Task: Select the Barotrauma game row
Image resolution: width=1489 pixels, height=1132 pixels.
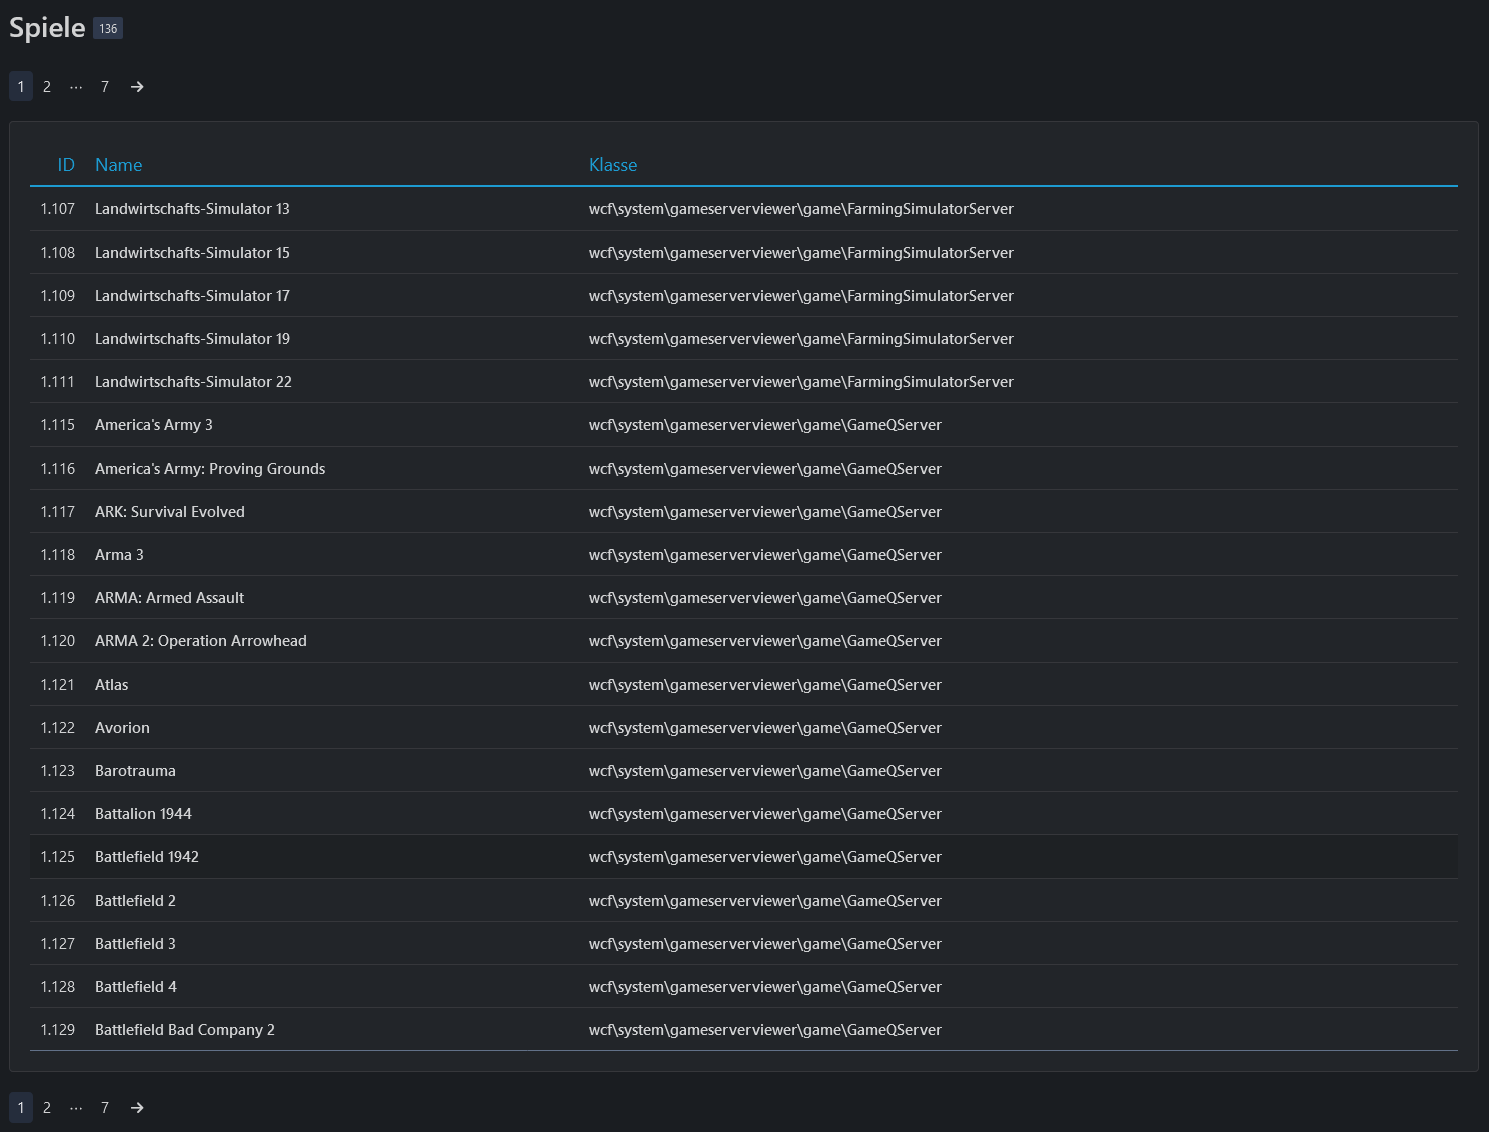Action: (135, 771)
